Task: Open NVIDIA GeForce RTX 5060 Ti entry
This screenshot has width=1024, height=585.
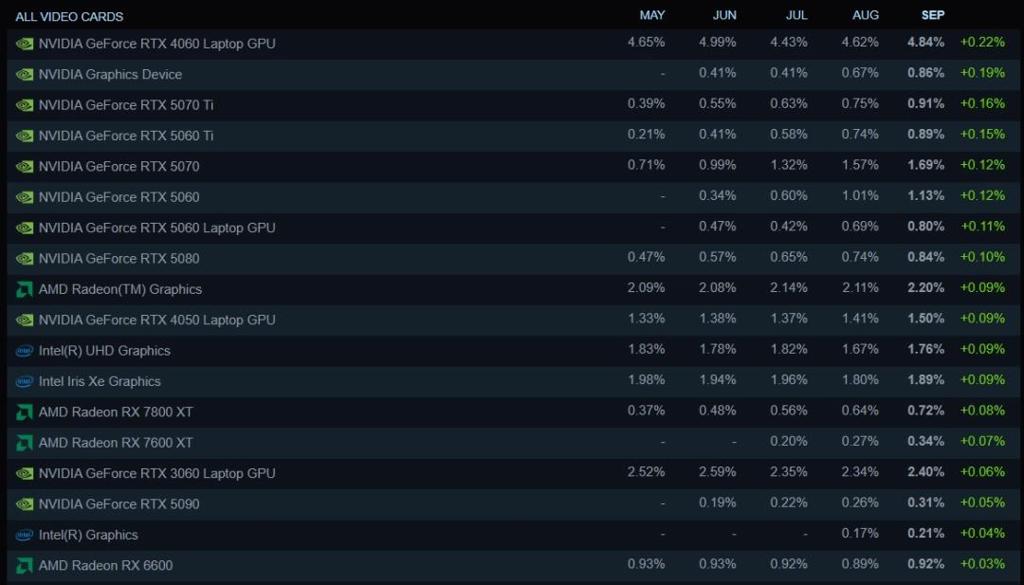Action: coord(126,136)
